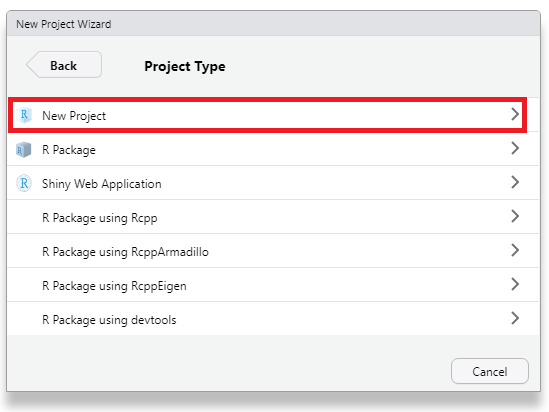The width and height of the screenshot is (549, 412).
Task: Go Back to the previous wizard step
Action: (64, 65)
